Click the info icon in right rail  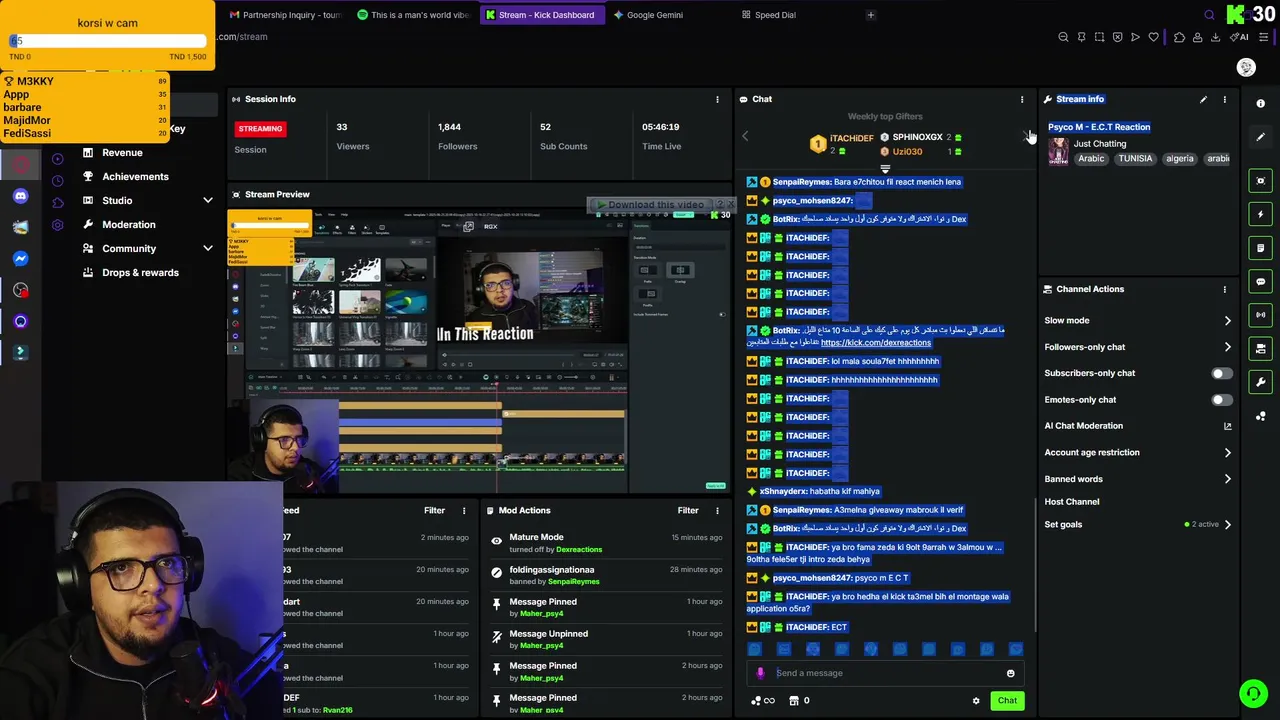point(1260,104)
